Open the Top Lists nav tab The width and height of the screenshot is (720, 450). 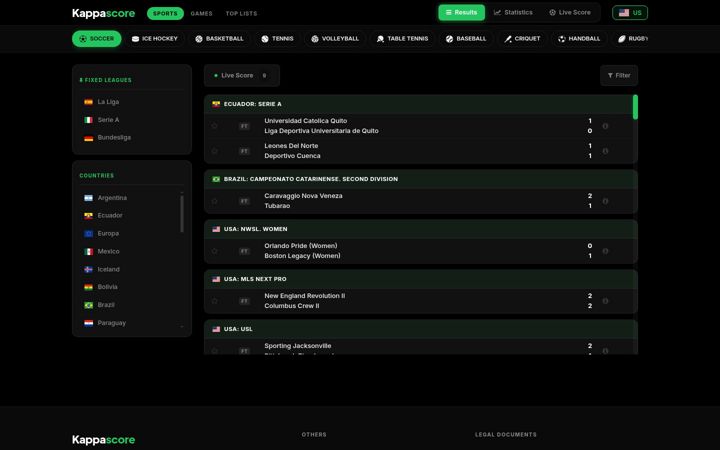242,13
